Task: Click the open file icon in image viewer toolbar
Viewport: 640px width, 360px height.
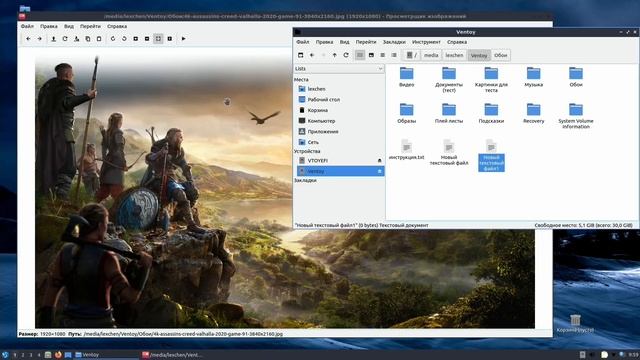Action: [53, 39]
